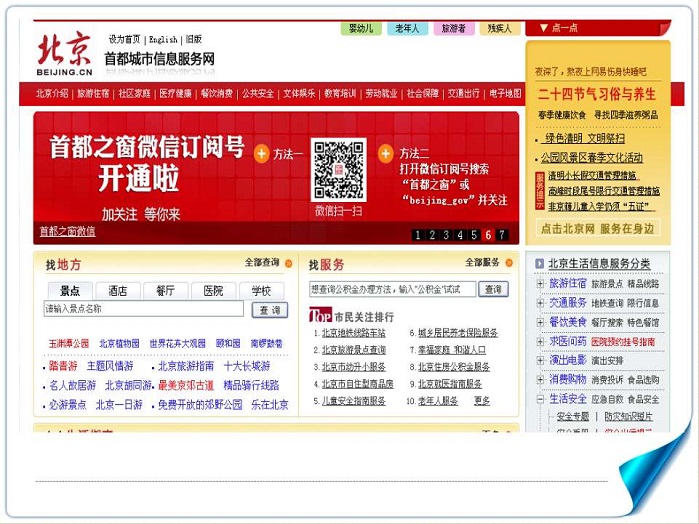
Task: Select the 老年人 green user-group tab
Action: (406, 29)
